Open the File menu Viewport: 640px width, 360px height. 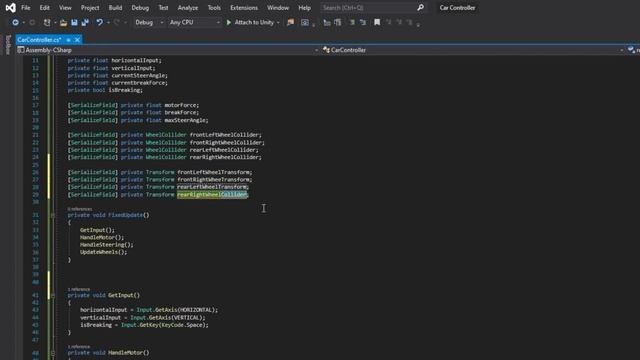coord(25,8)
